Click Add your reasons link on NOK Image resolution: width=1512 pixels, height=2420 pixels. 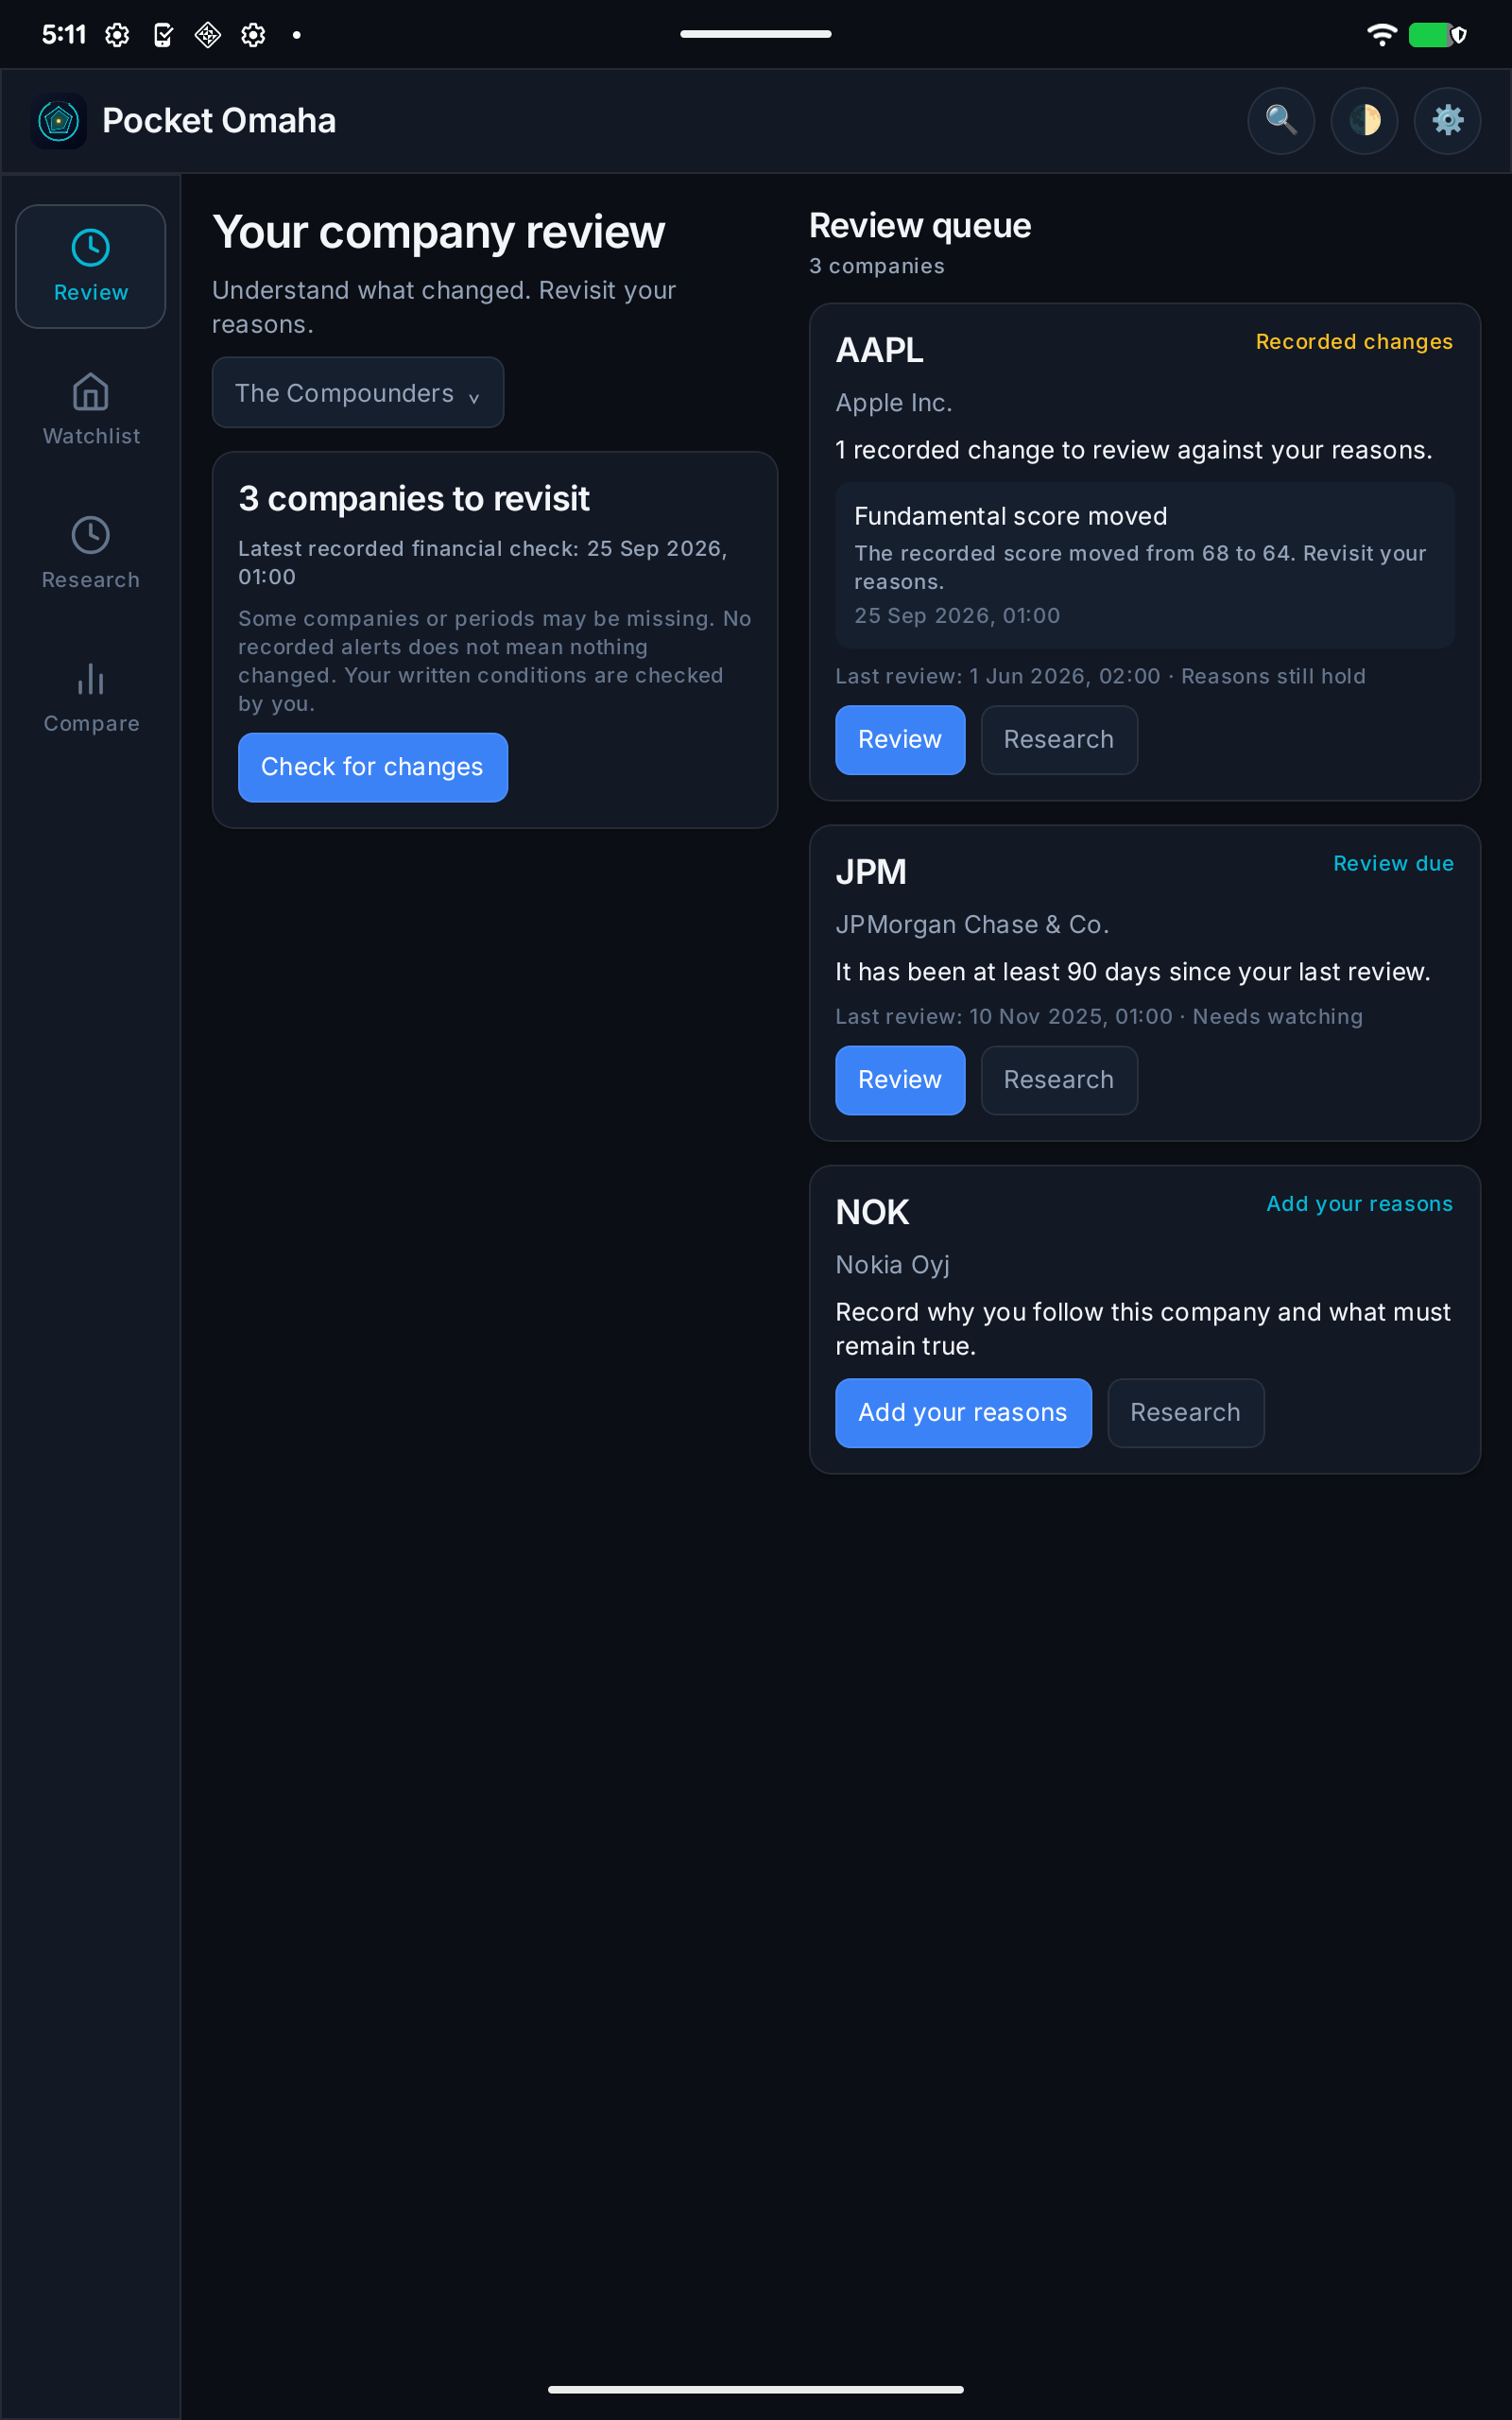coord(1360,1204)
